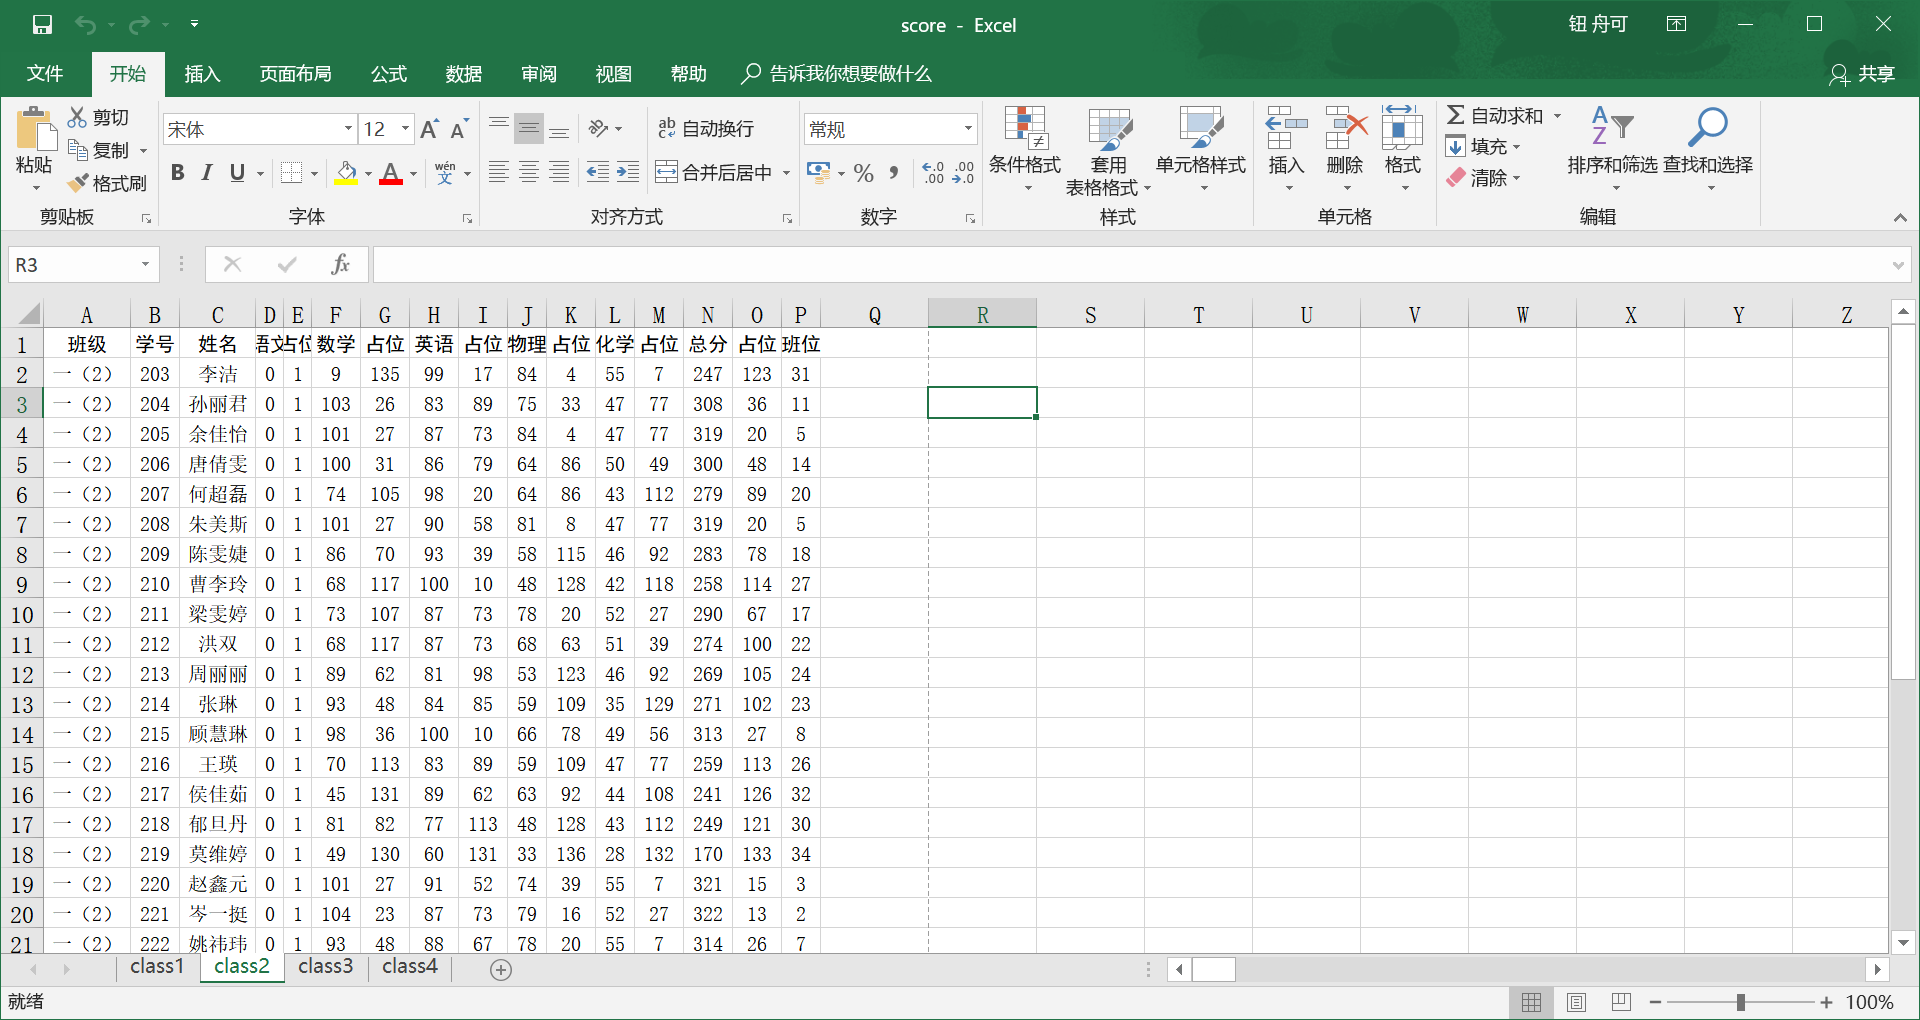Toggle align text left
1920x1020 pixels.
(498, 172)
